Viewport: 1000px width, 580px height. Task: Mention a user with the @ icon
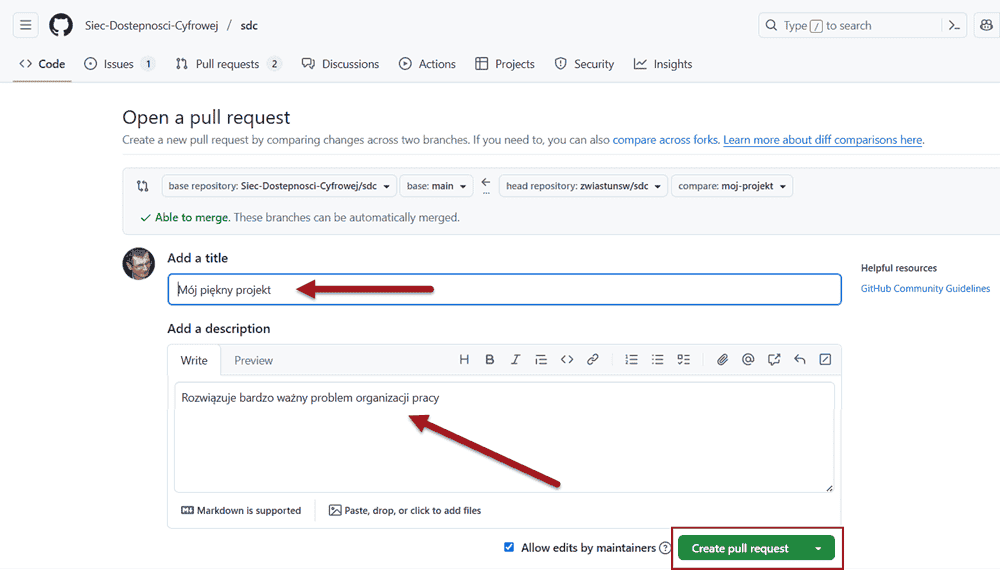[747, 360]
